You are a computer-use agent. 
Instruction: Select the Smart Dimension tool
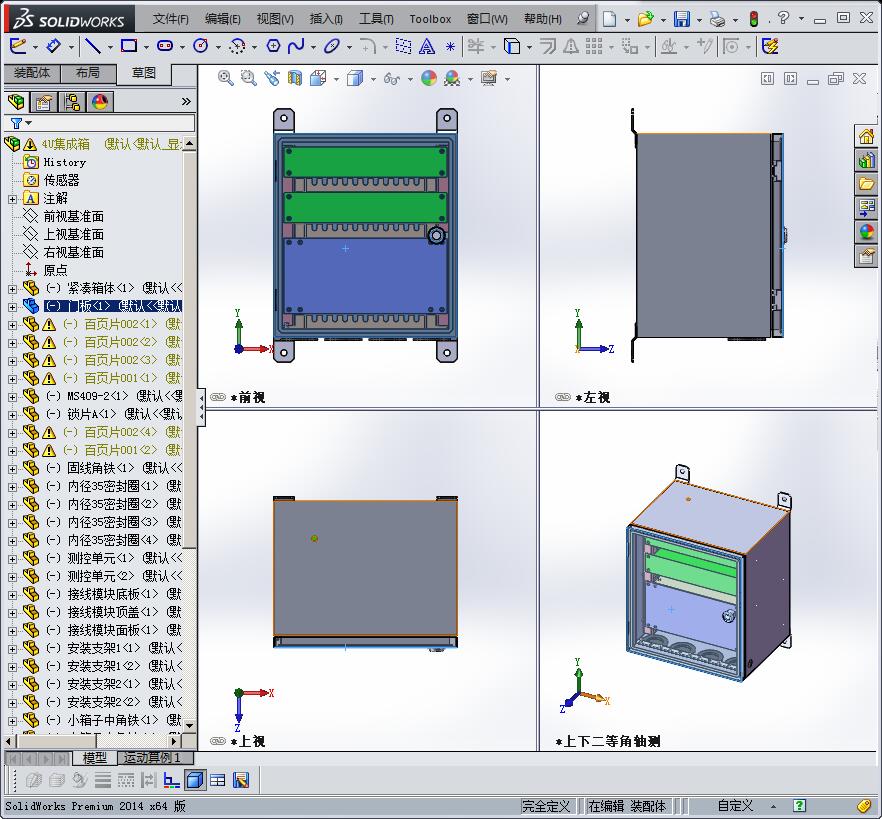(53, 46)
